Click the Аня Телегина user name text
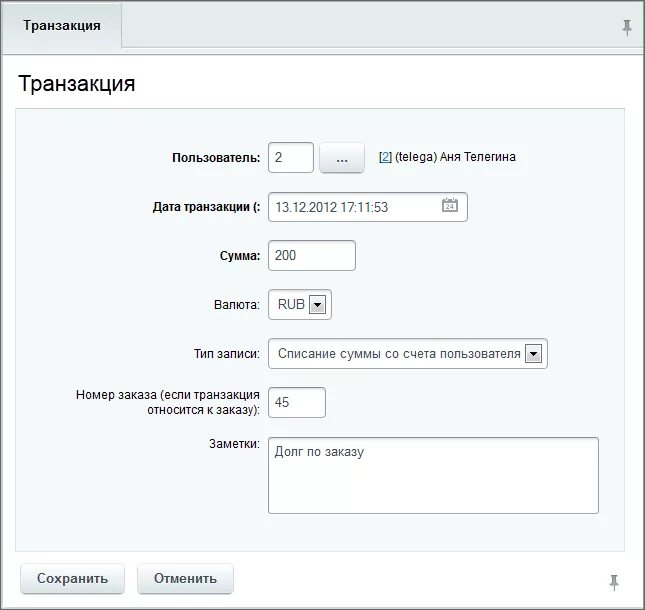The image size is (645, 610). click(478, 157)
